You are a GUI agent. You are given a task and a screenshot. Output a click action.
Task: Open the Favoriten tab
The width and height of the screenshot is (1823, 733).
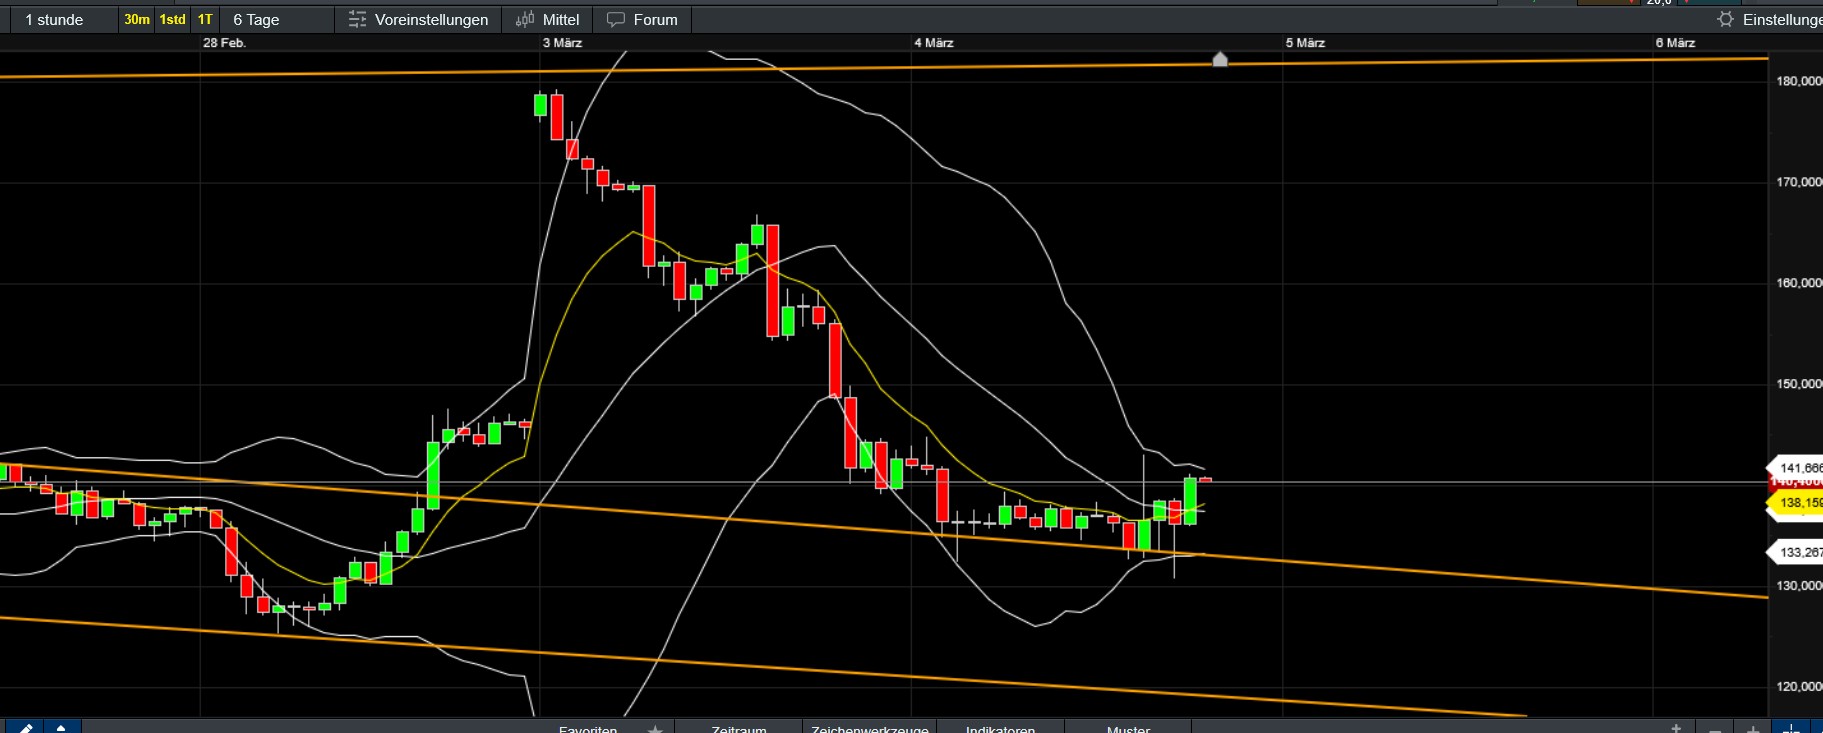588,729
